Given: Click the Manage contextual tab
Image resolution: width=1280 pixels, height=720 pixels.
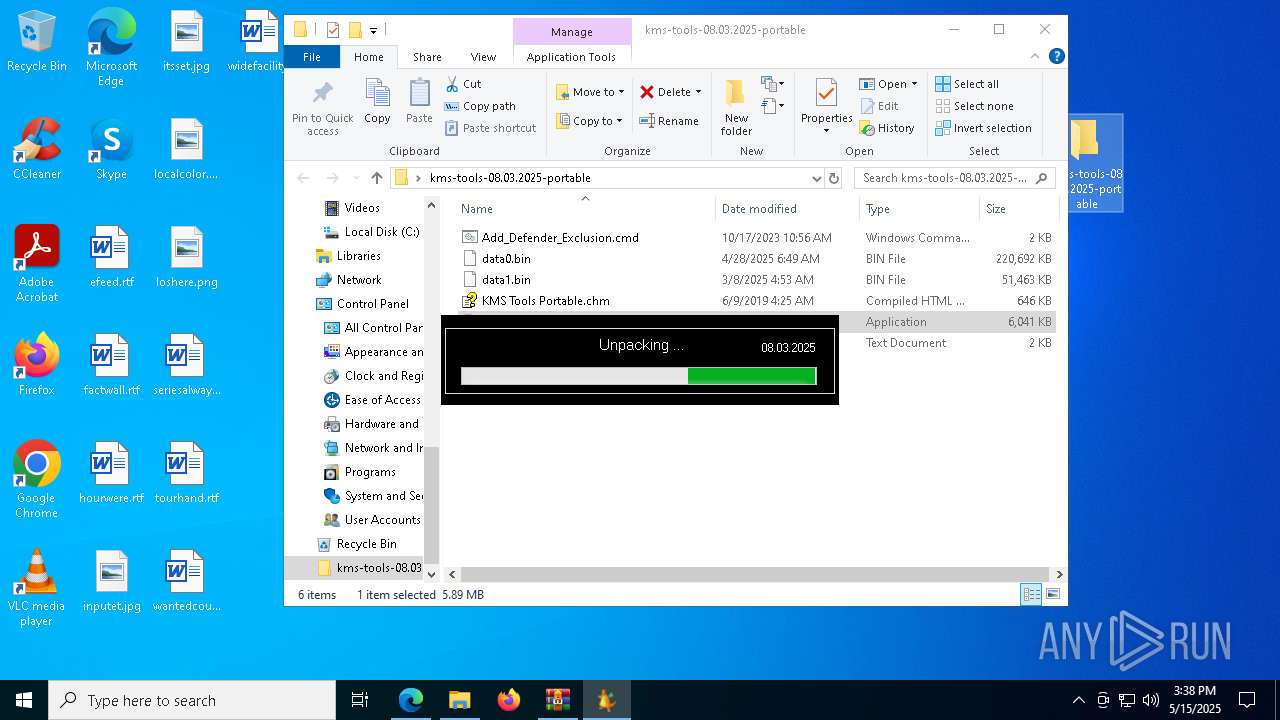Looking at the screenshot, I should tap(572, 32).
